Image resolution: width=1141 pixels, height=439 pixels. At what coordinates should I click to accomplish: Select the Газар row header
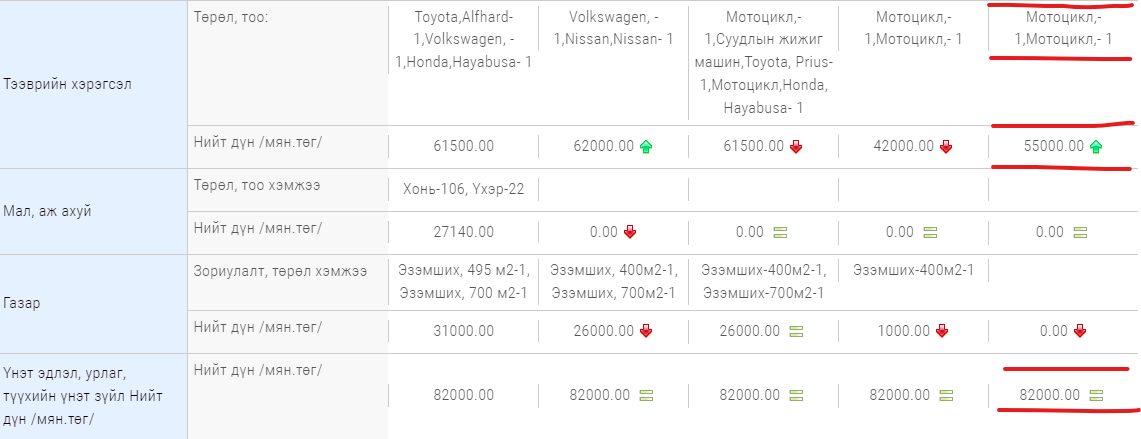click(94, 304)
